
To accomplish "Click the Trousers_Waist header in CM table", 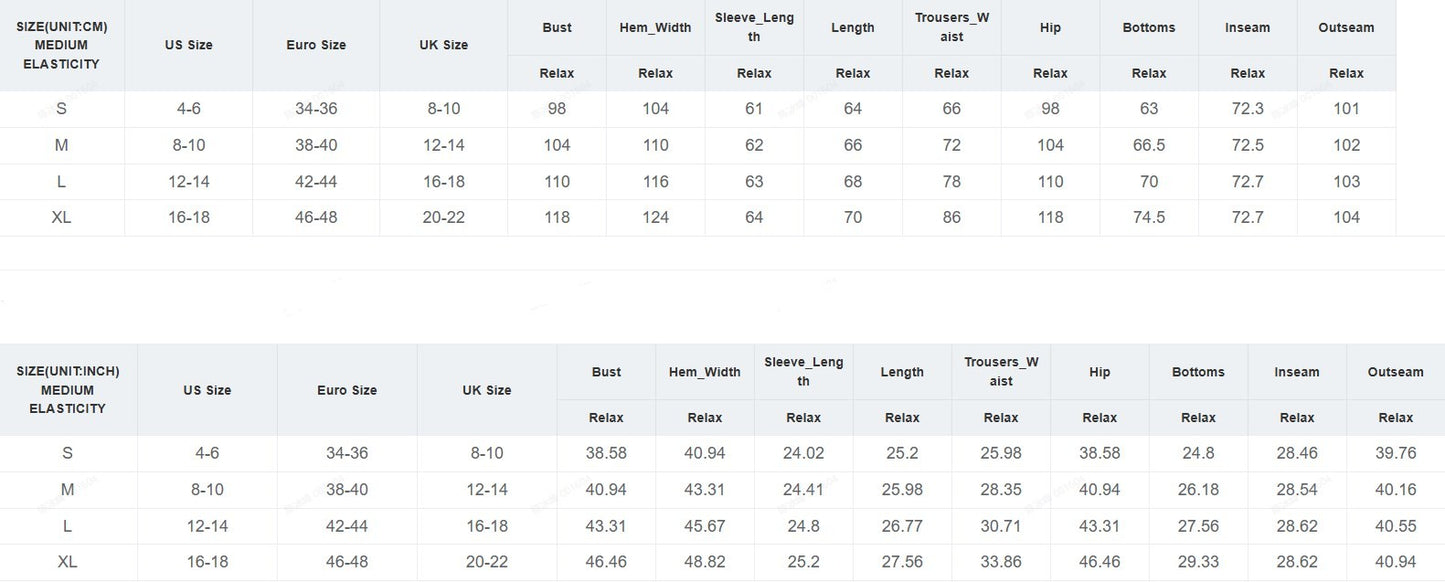I will pos(951,27).
